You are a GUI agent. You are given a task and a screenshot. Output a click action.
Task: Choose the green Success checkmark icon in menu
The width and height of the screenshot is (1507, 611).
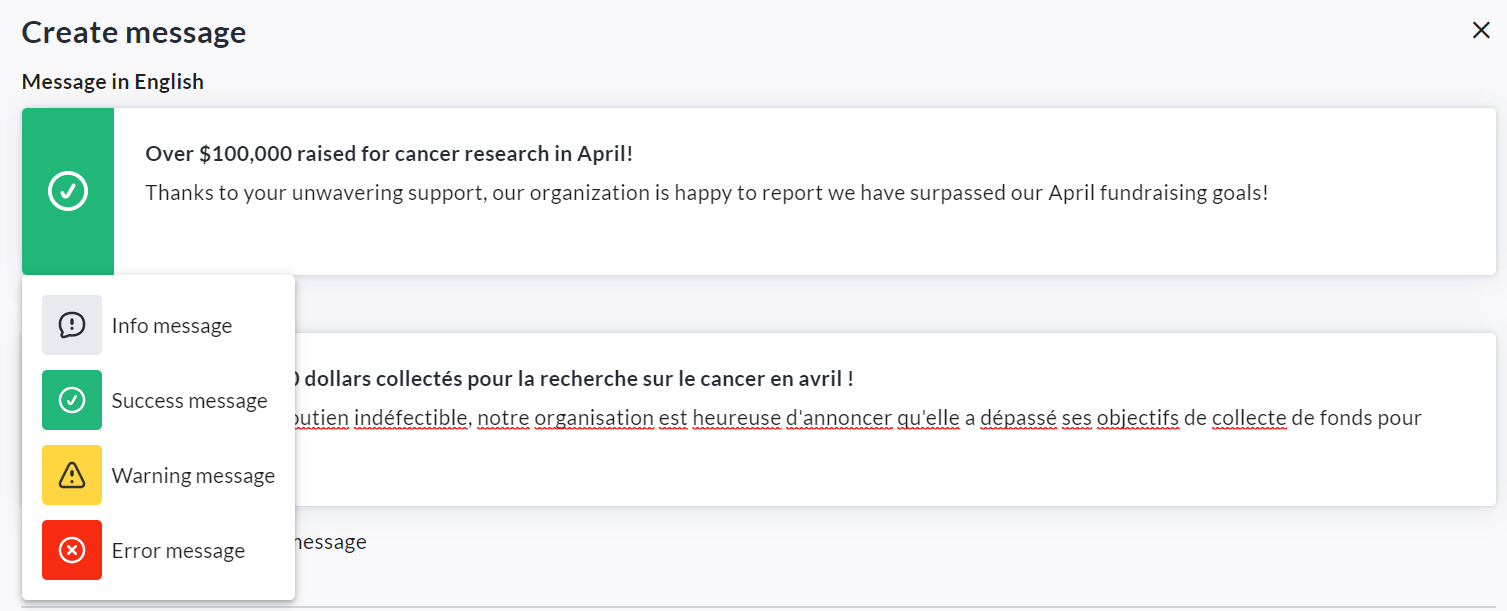coord(72,400)
